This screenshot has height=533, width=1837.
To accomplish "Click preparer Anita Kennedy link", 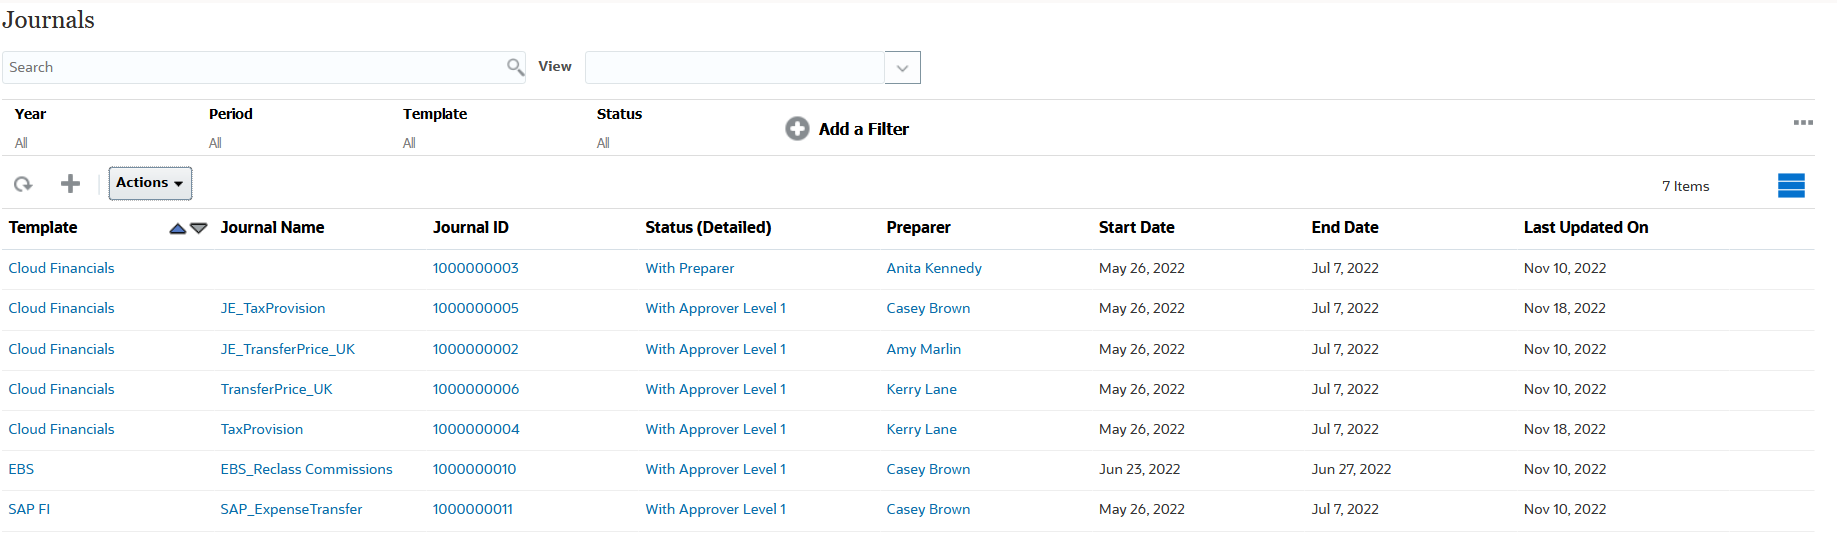I will pos(934,268).
